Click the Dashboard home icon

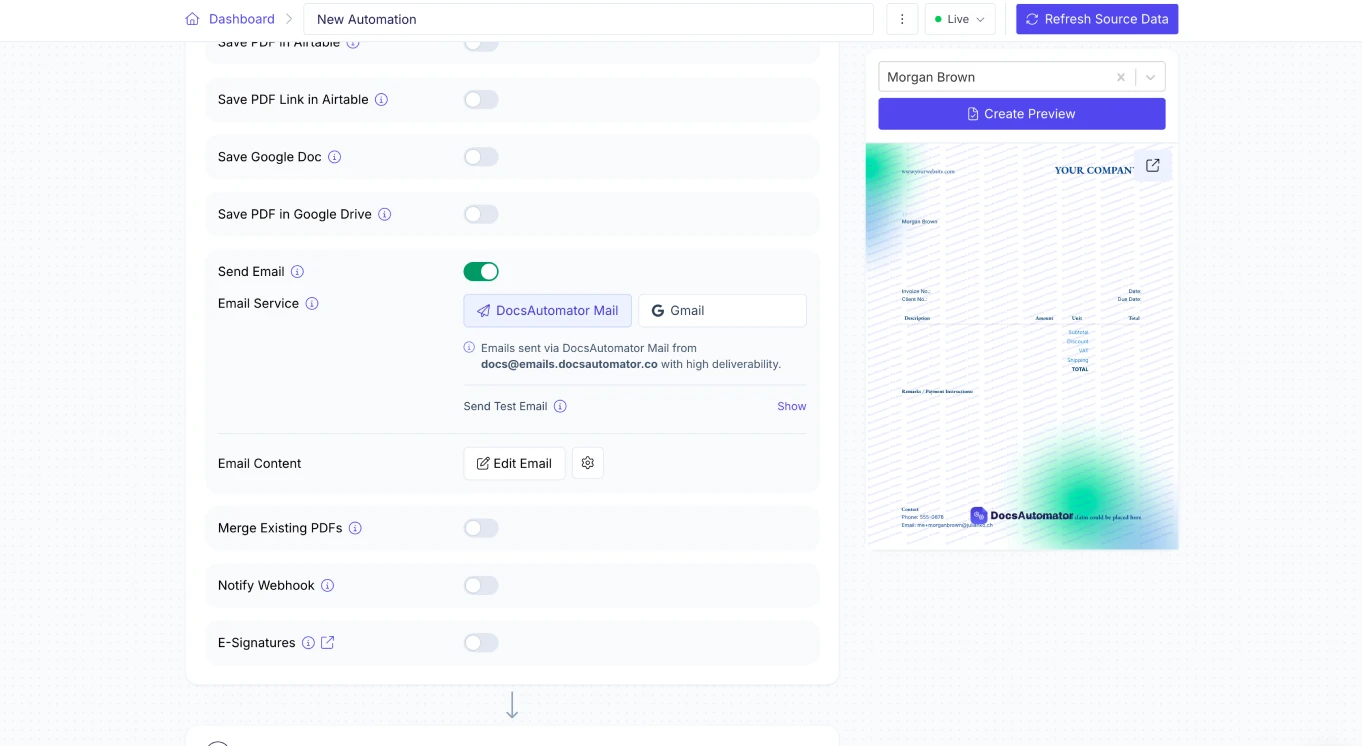(x=192, y=19)
